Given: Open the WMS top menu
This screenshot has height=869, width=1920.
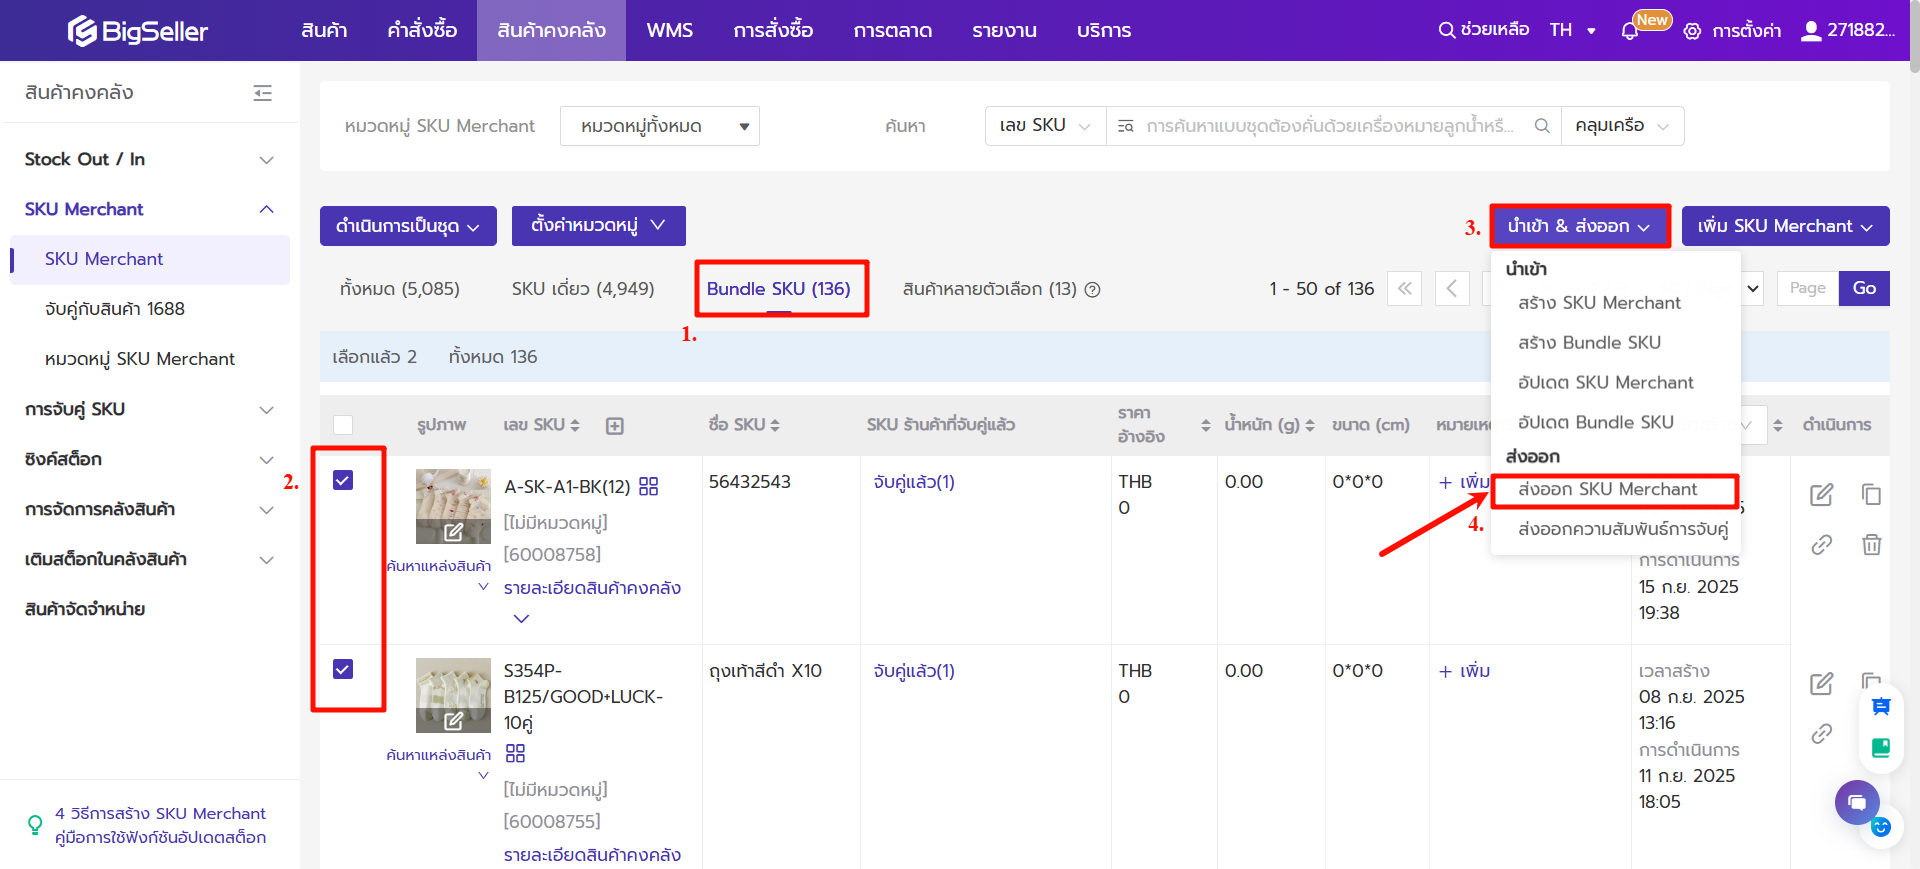Looking at the screenshot, I should (670, 30).
